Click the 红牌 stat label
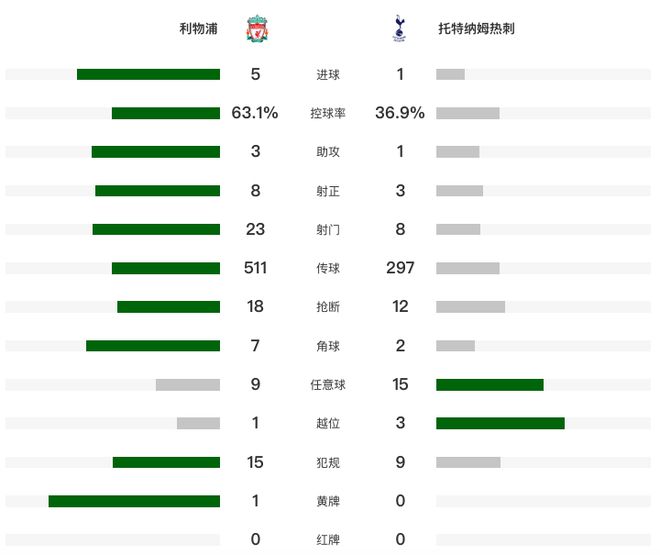Viewport: 660px width, 555px height. [328, 540]
